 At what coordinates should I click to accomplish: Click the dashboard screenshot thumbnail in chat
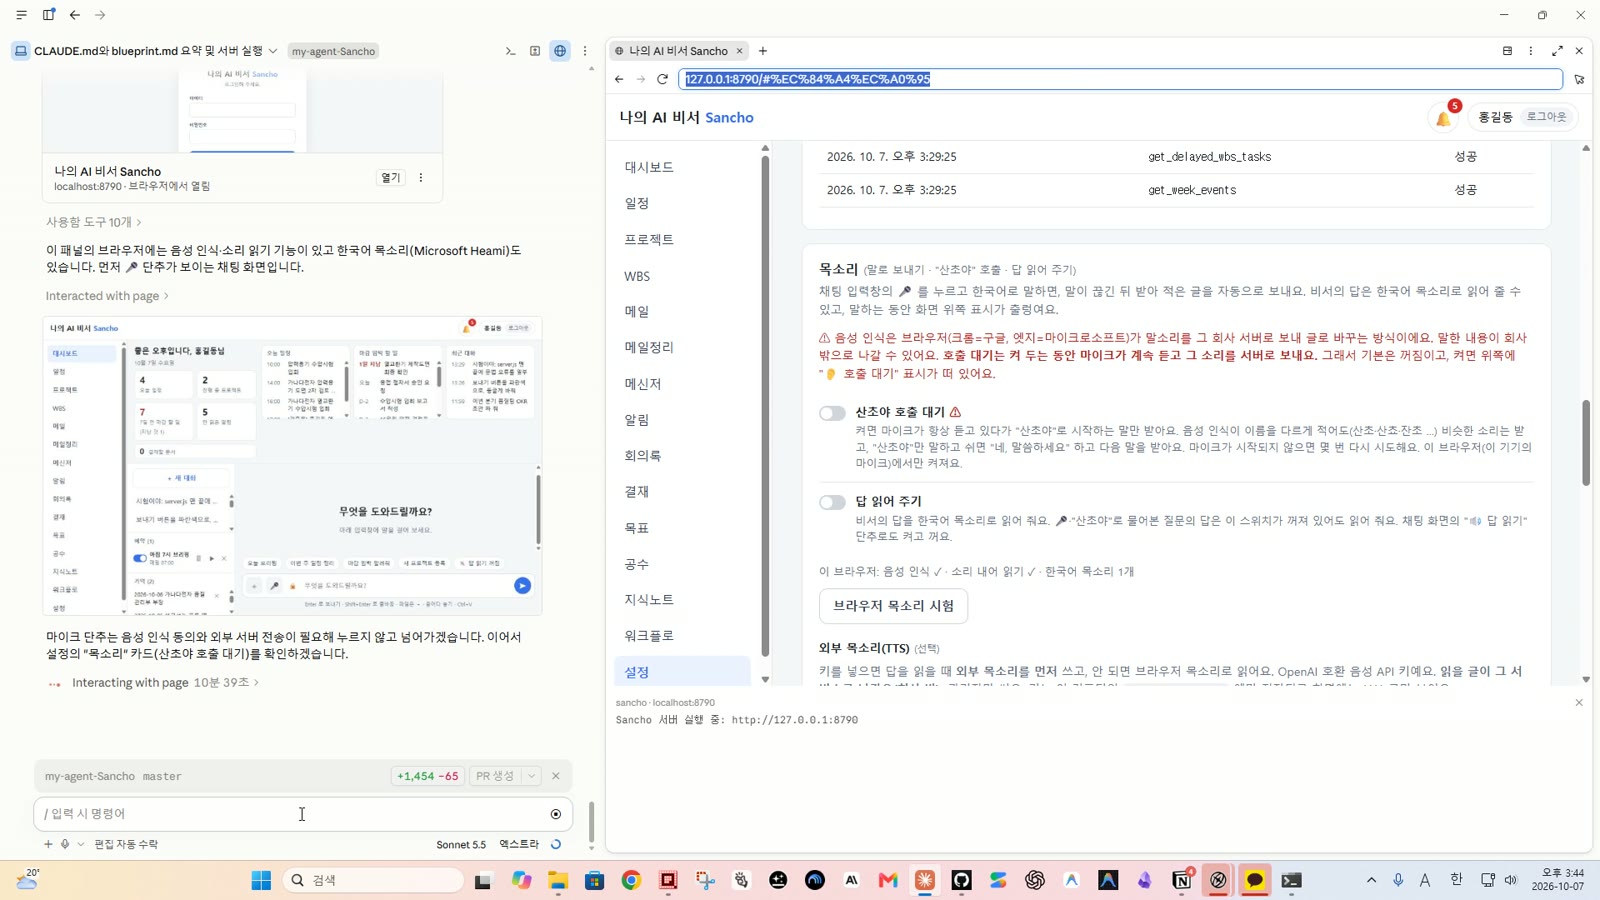tap(292, 466)
